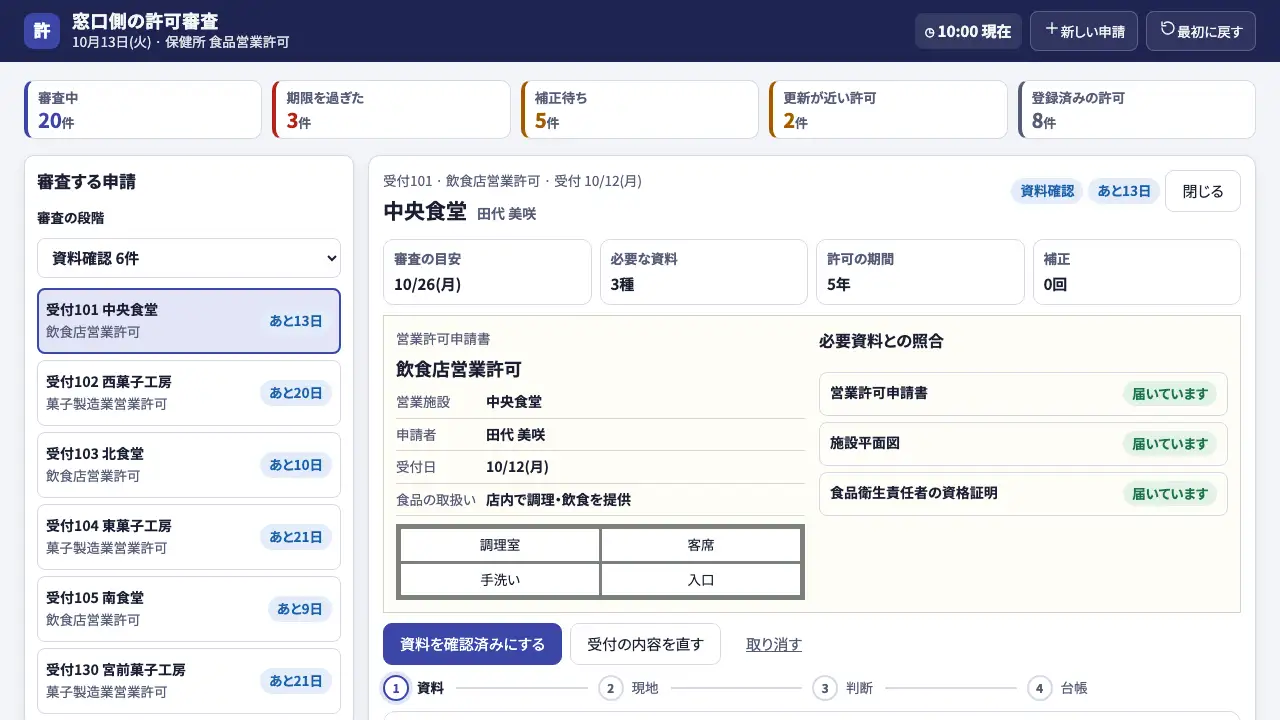Click the 審査の目安 10/26(月) tile
The image size is (1280, 720).
coord(487,272)
